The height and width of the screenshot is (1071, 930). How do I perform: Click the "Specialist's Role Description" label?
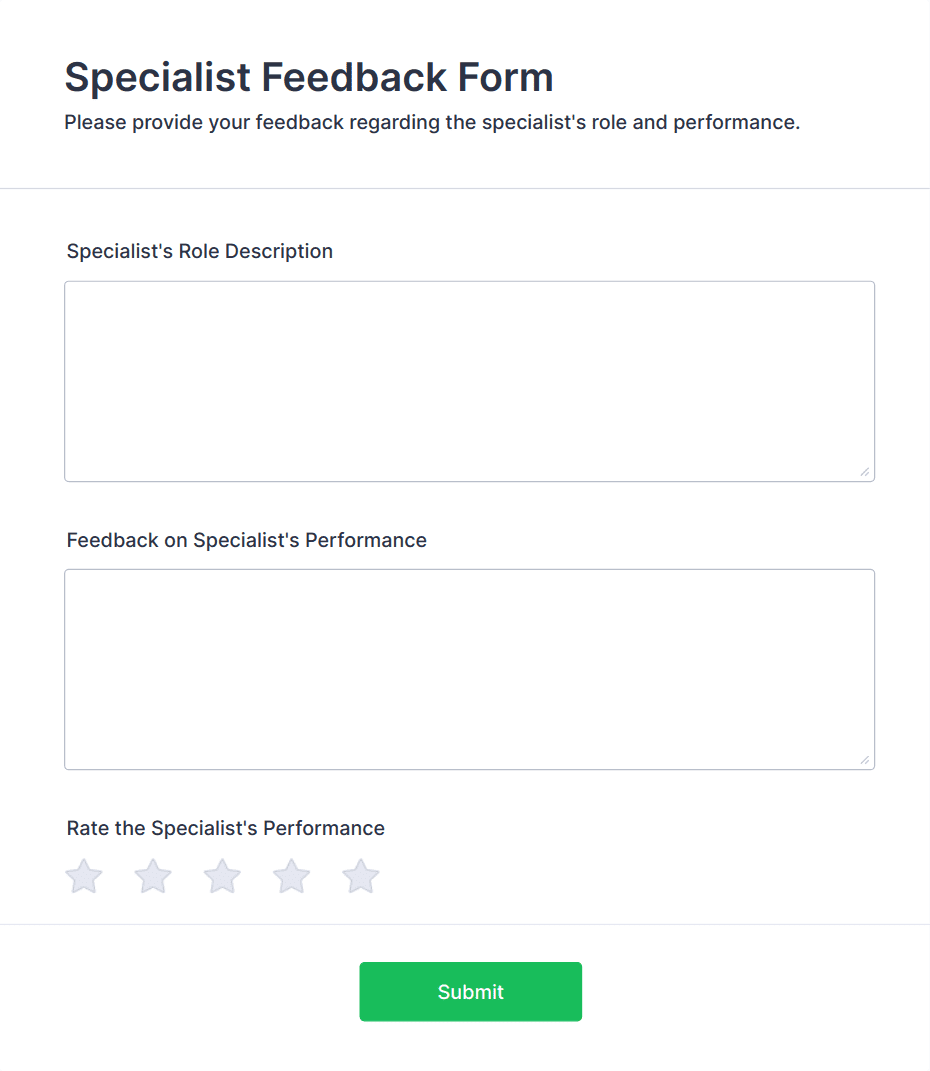point(200,251)
